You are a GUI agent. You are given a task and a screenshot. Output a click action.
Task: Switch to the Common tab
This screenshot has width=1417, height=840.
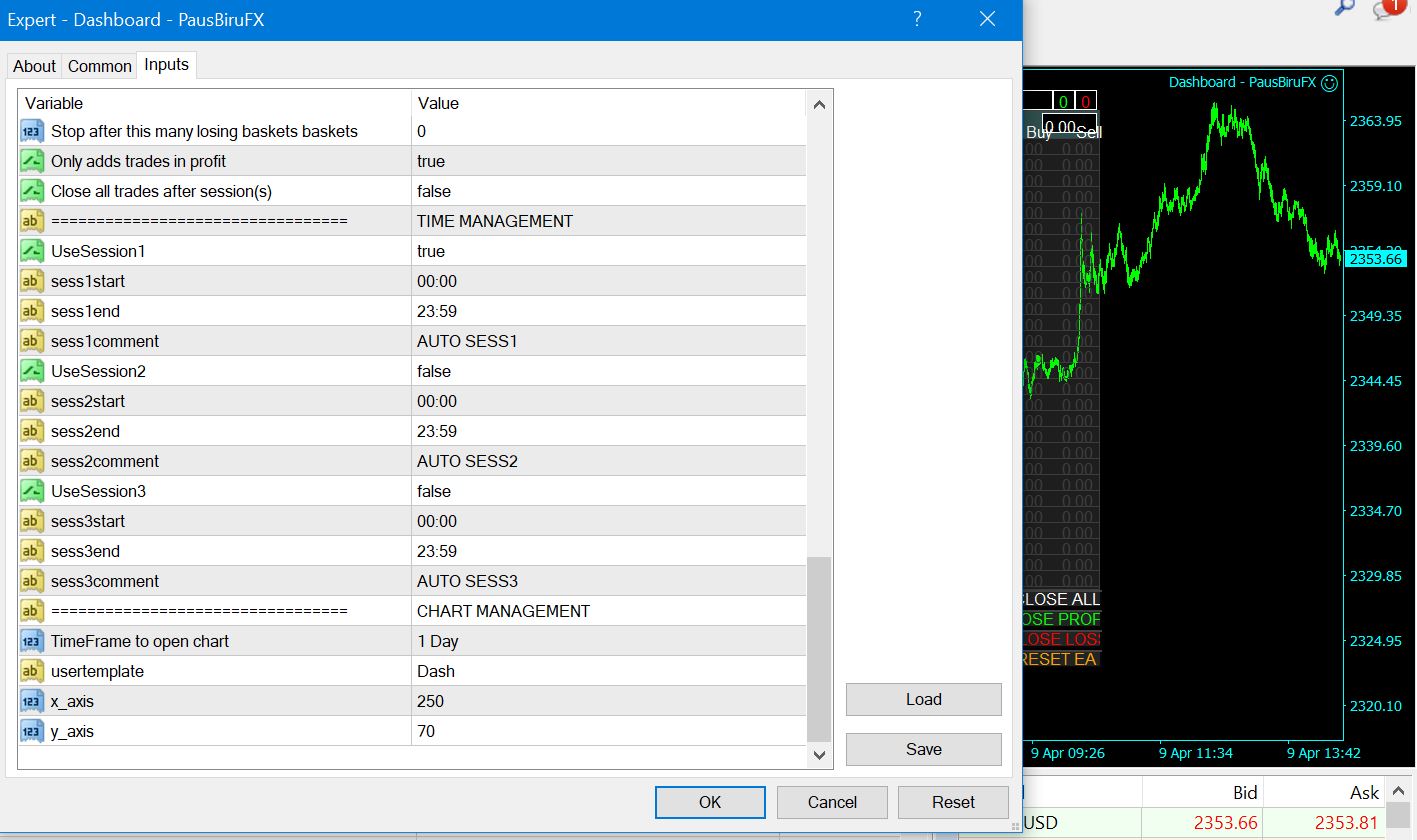pos(100,66)
